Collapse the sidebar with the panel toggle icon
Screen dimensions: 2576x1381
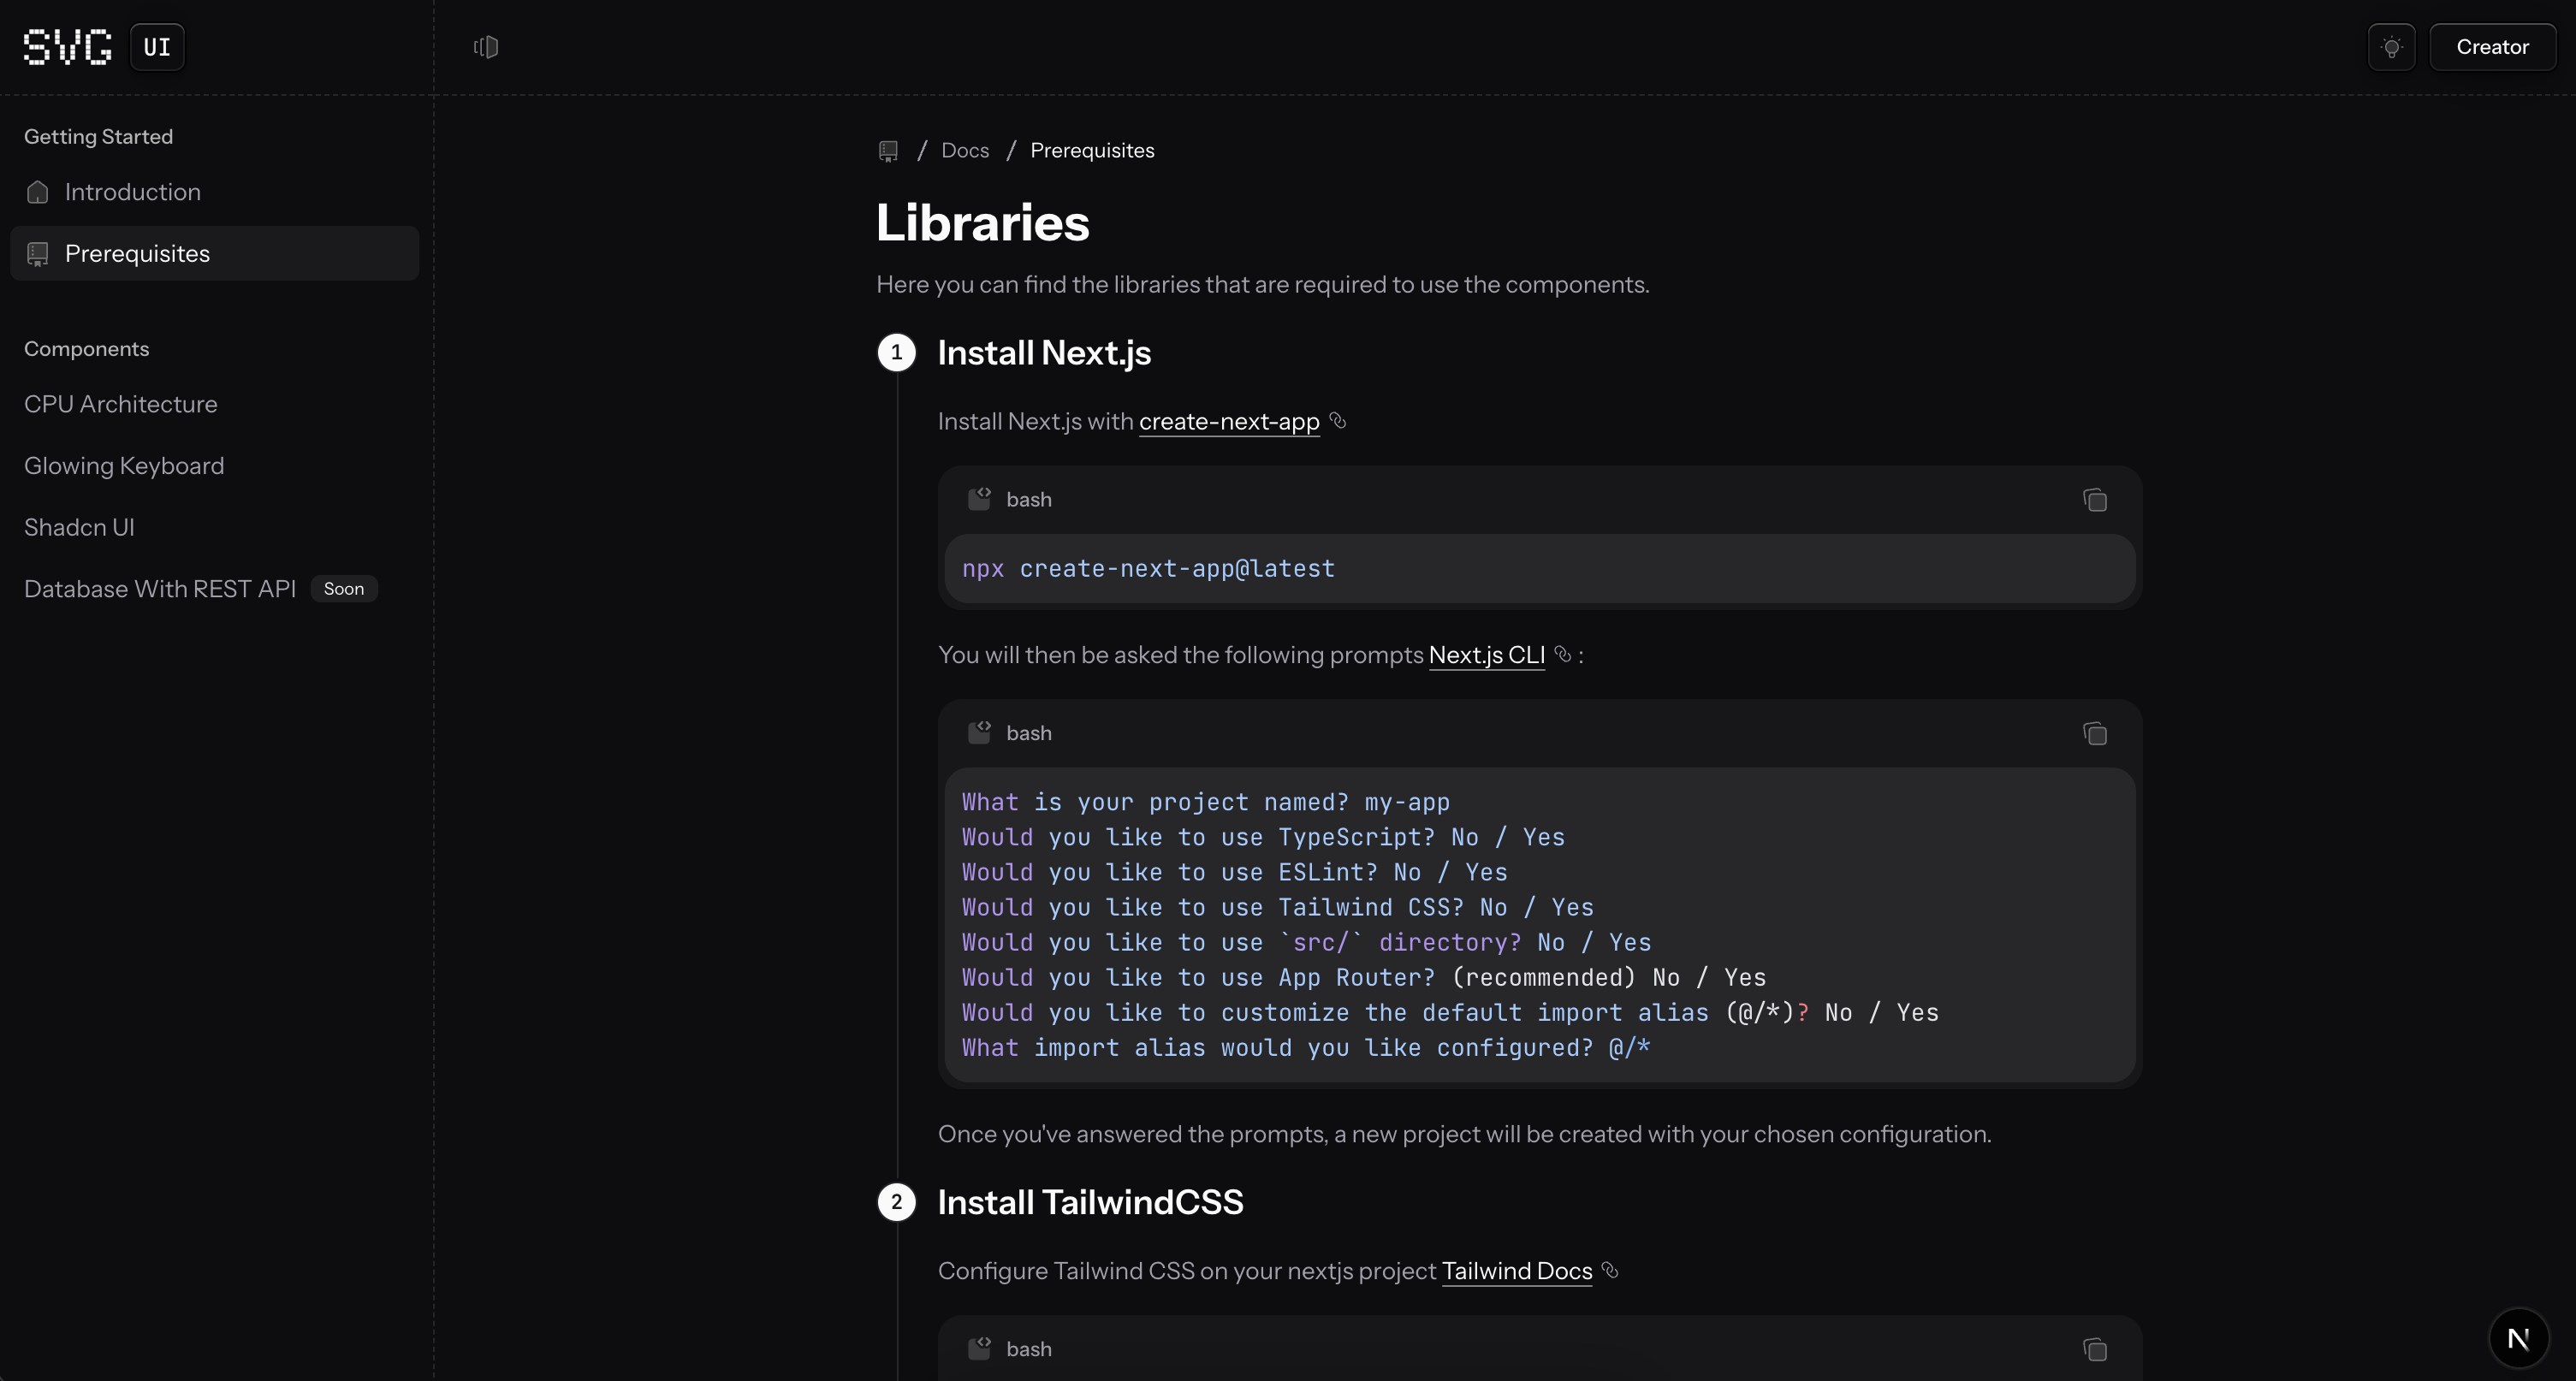tap(486, 47)
